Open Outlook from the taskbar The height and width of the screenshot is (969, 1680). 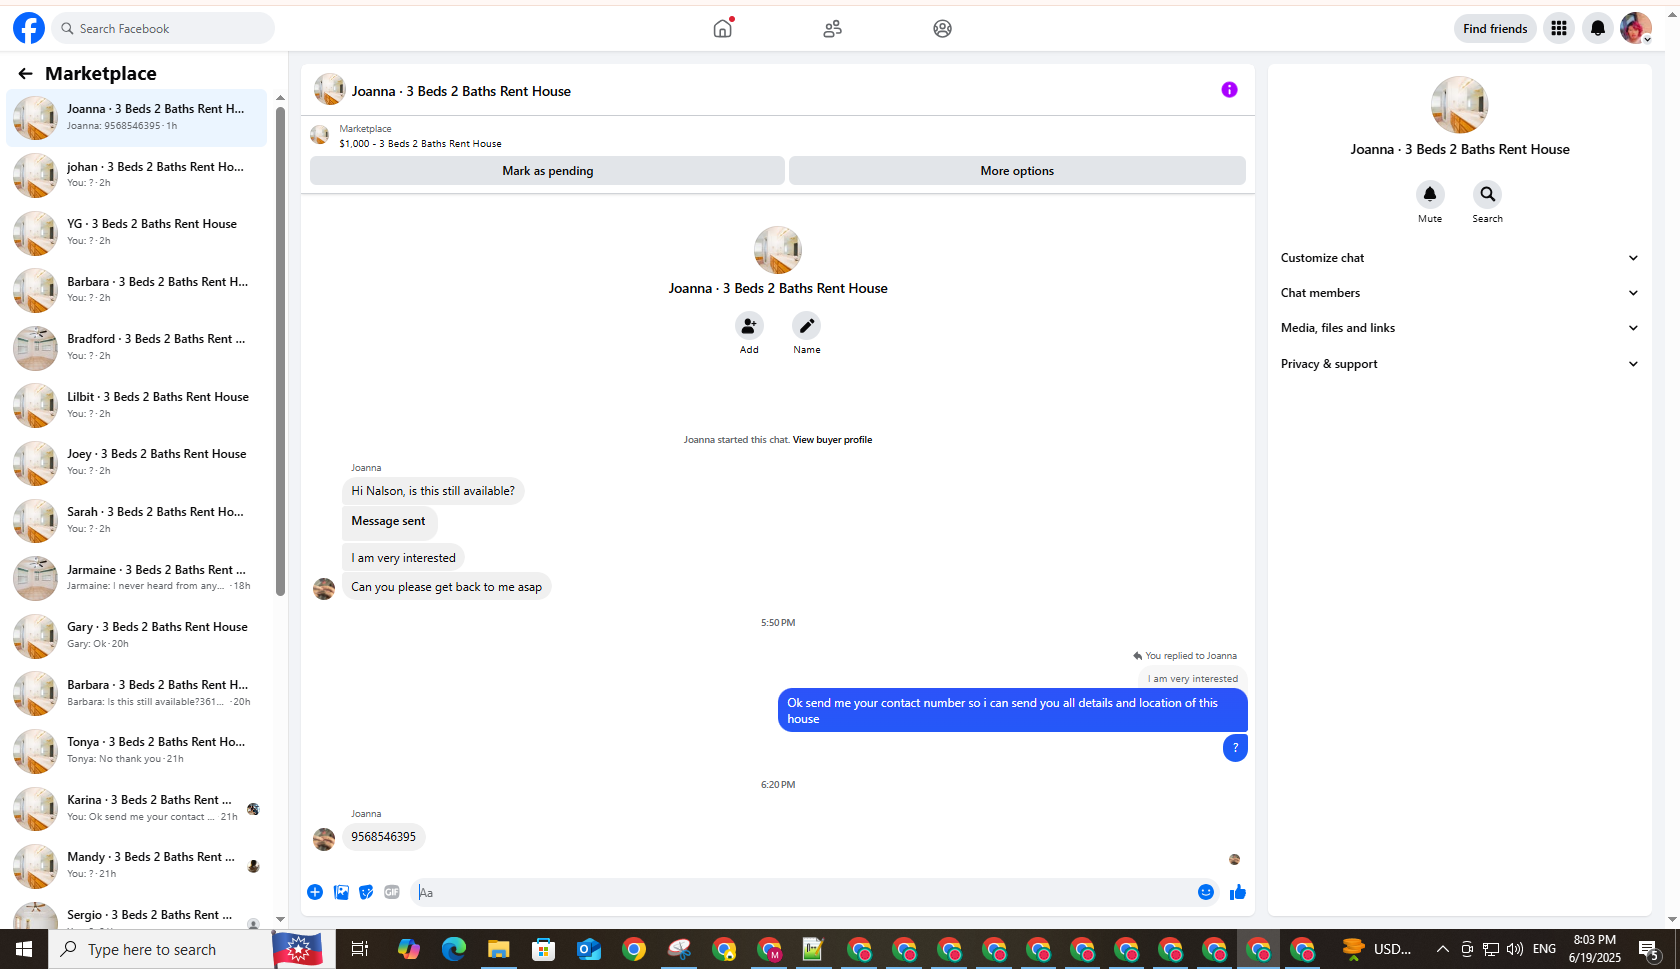click(x=589, y=949)
